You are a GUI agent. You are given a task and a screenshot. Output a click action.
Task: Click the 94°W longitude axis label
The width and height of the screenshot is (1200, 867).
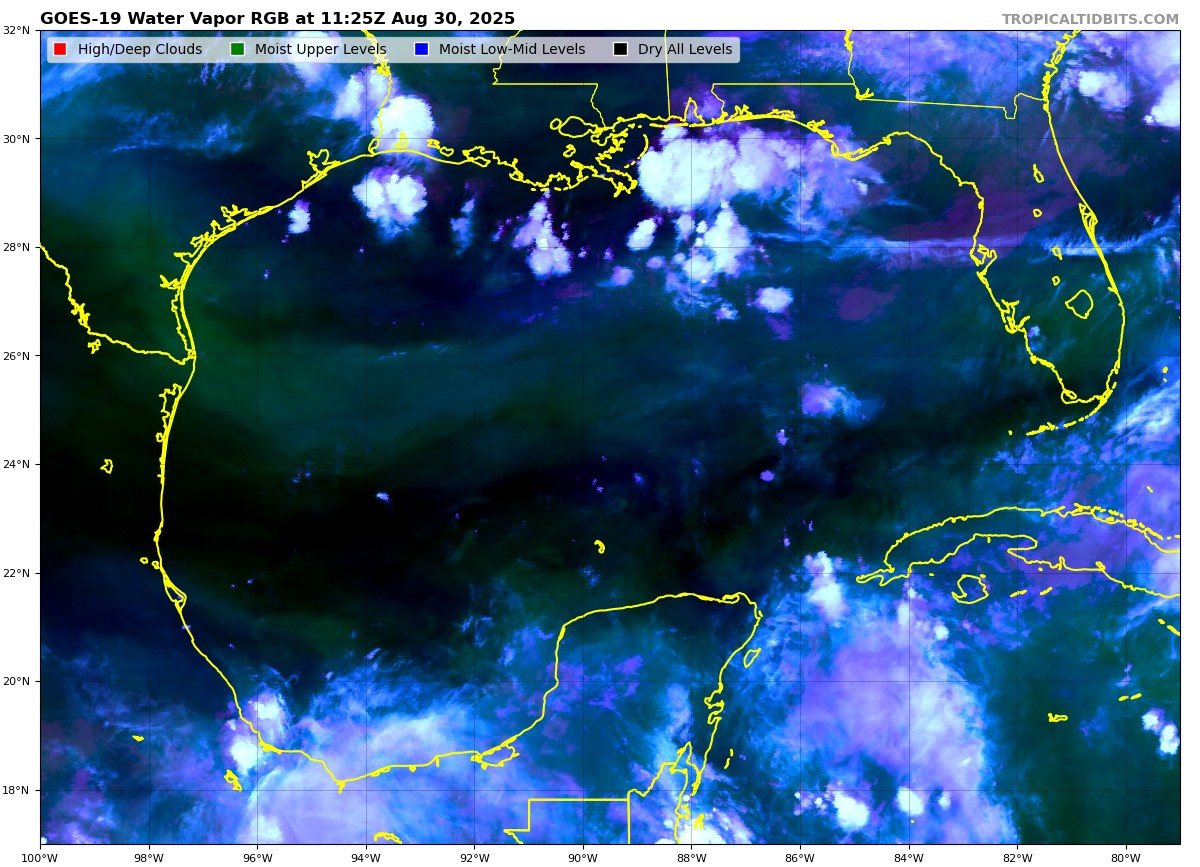[366, 857]
